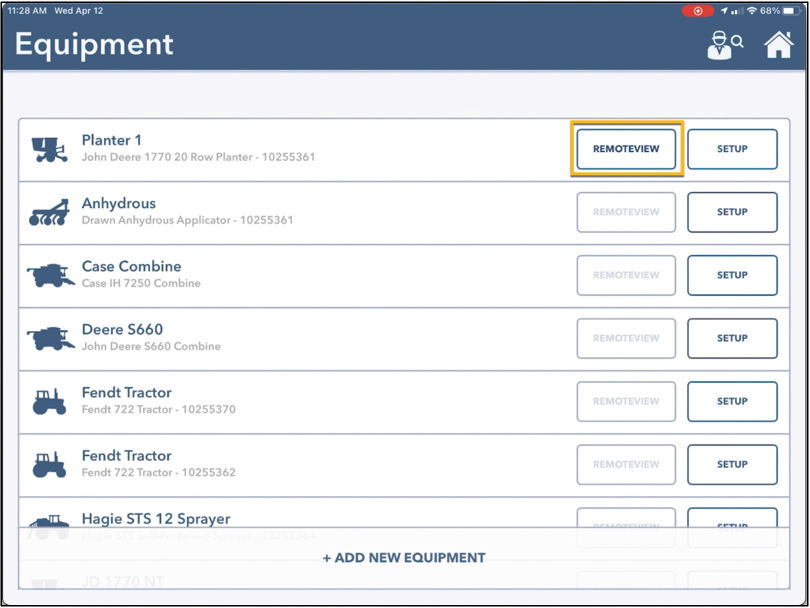Tap the location services arrow icon
Image resolution: width=810 pixels, height=608 pixels.
coord(724,11)
